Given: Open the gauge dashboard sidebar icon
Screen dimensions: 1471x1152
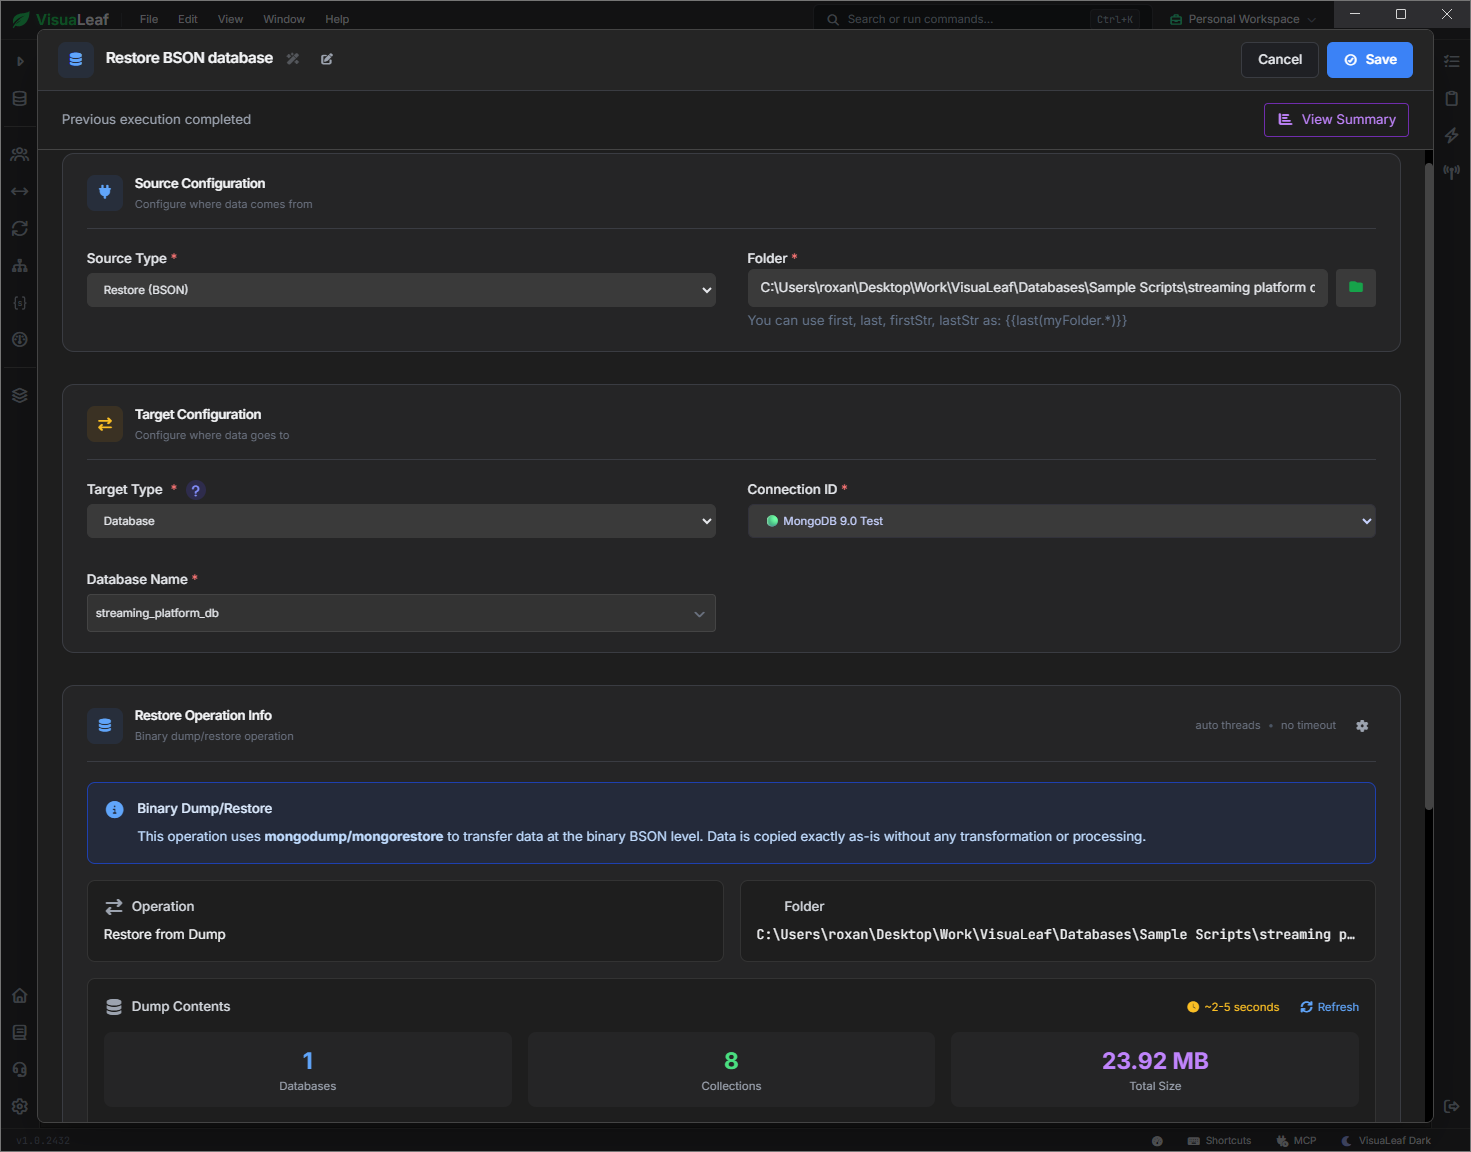Looking at the screenshot, I should pyautogui.click(x=19, y=340).
